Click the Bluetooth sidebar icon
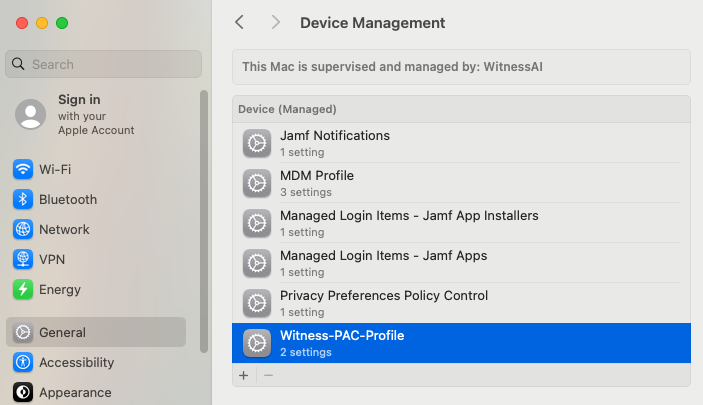 coord(23,200)
